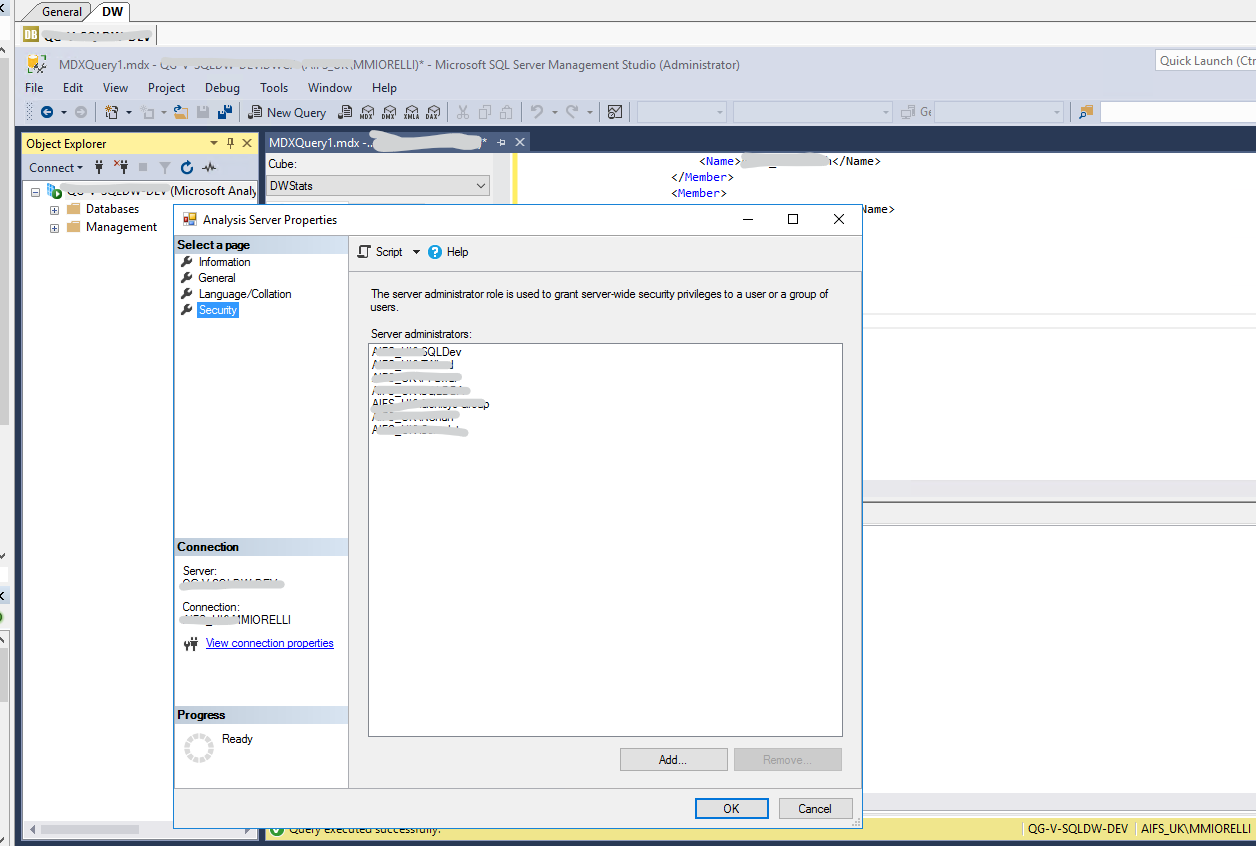Click the Stop icon in Object Explorer
The height and width of the screenshot is (846, 1256).
(143, 167)
